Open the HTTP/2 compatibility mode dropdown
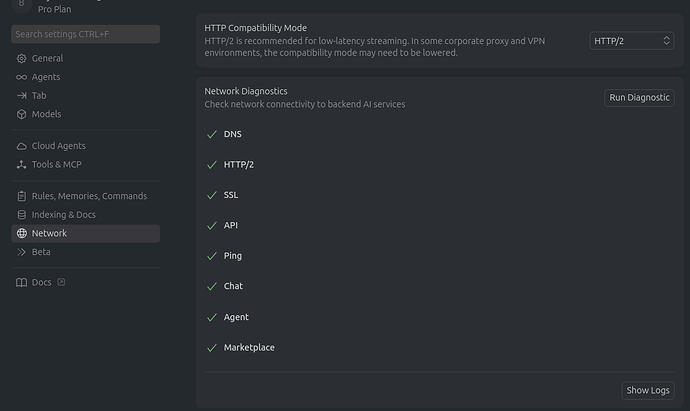This screenshot has height=411, width=690. (x=632, y=41)
